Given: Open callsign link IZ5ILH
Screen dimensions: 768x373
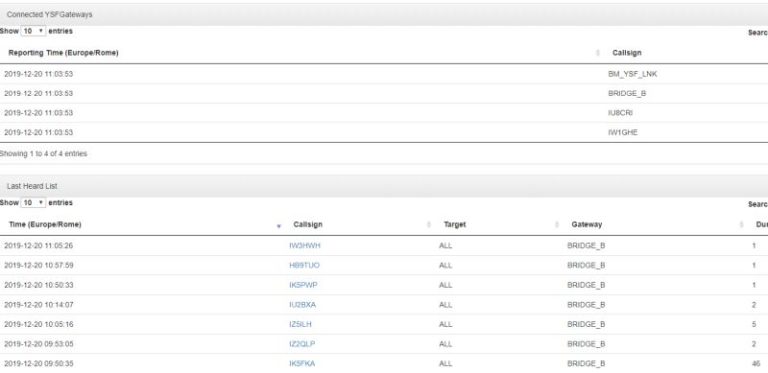Looking at the screenshot, I should (x=300, y=324).
